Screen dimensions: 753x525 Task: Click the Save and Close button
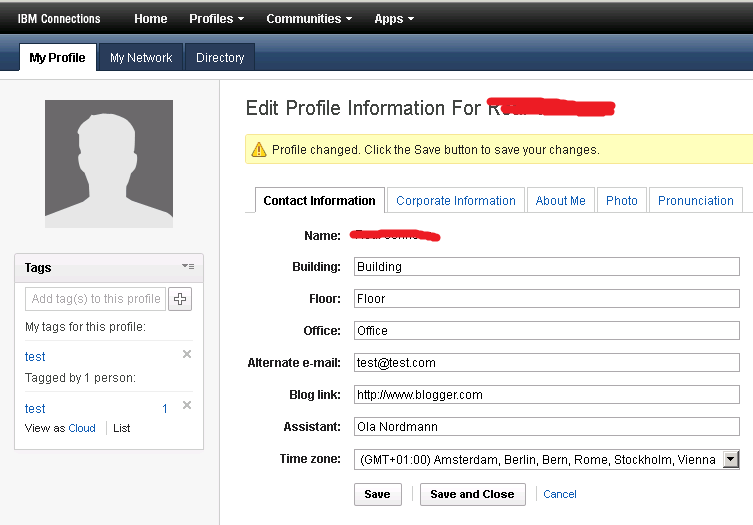point(473,494)
